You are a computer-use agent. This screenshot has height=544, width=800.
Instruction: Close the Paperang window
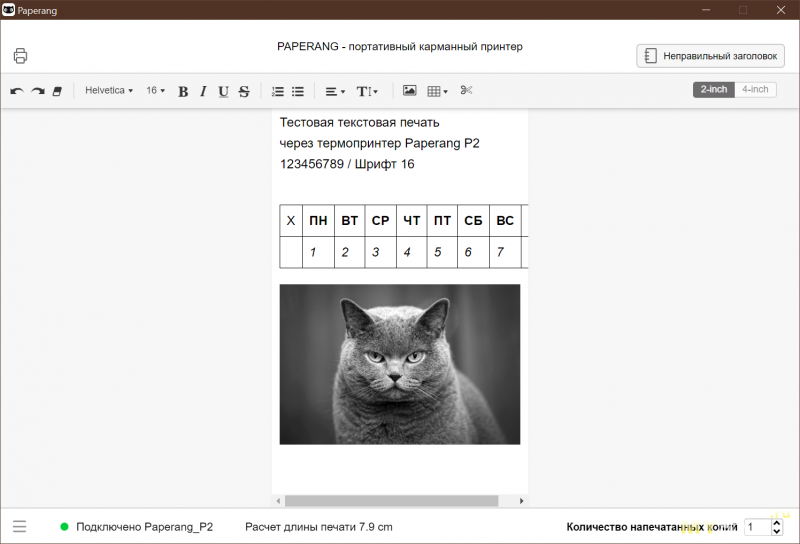[781, 10]
